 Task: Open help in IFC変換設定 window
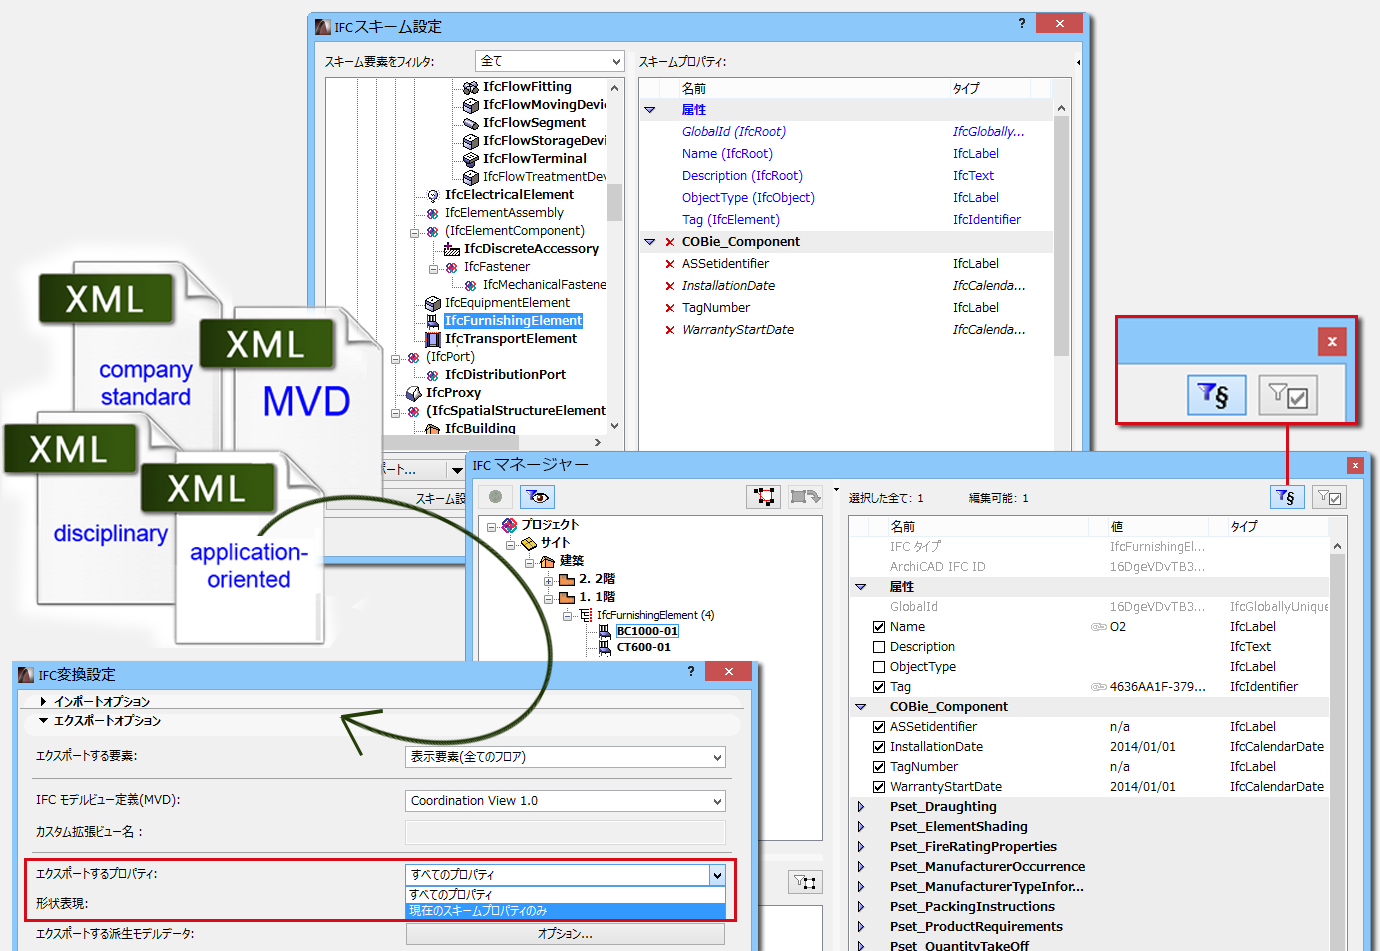[x=691, y=671]
